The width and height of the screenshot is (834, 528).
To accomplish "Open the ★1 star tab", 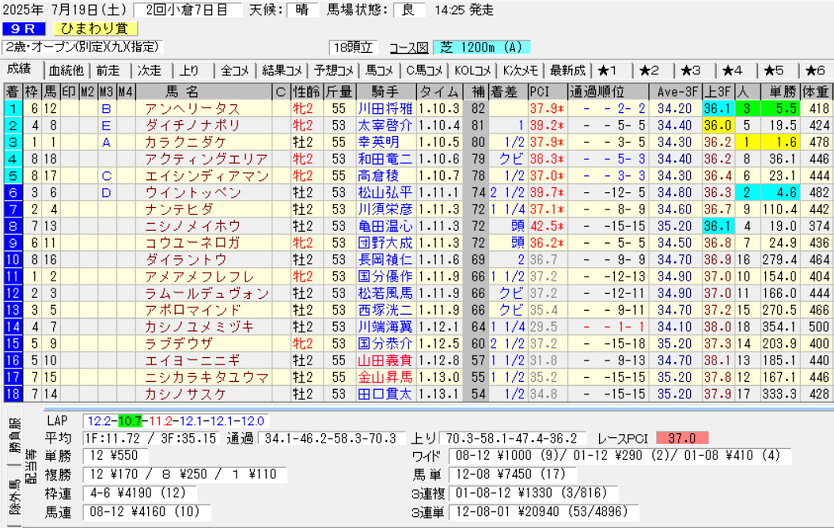I will pos(608,70).
